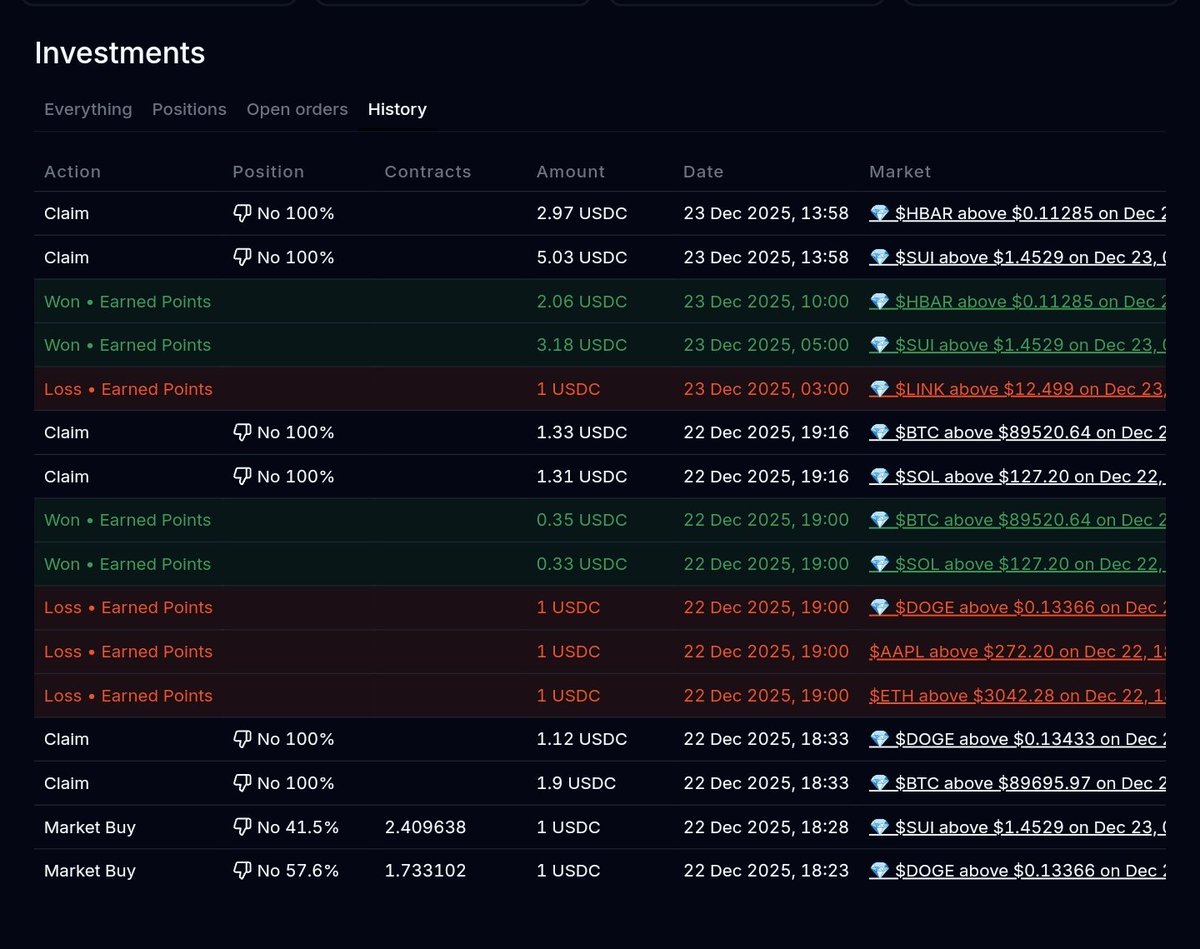Click the 2.97 USDC amount cell
Screen dimensions: 1200x949
(x=582, y=213)
